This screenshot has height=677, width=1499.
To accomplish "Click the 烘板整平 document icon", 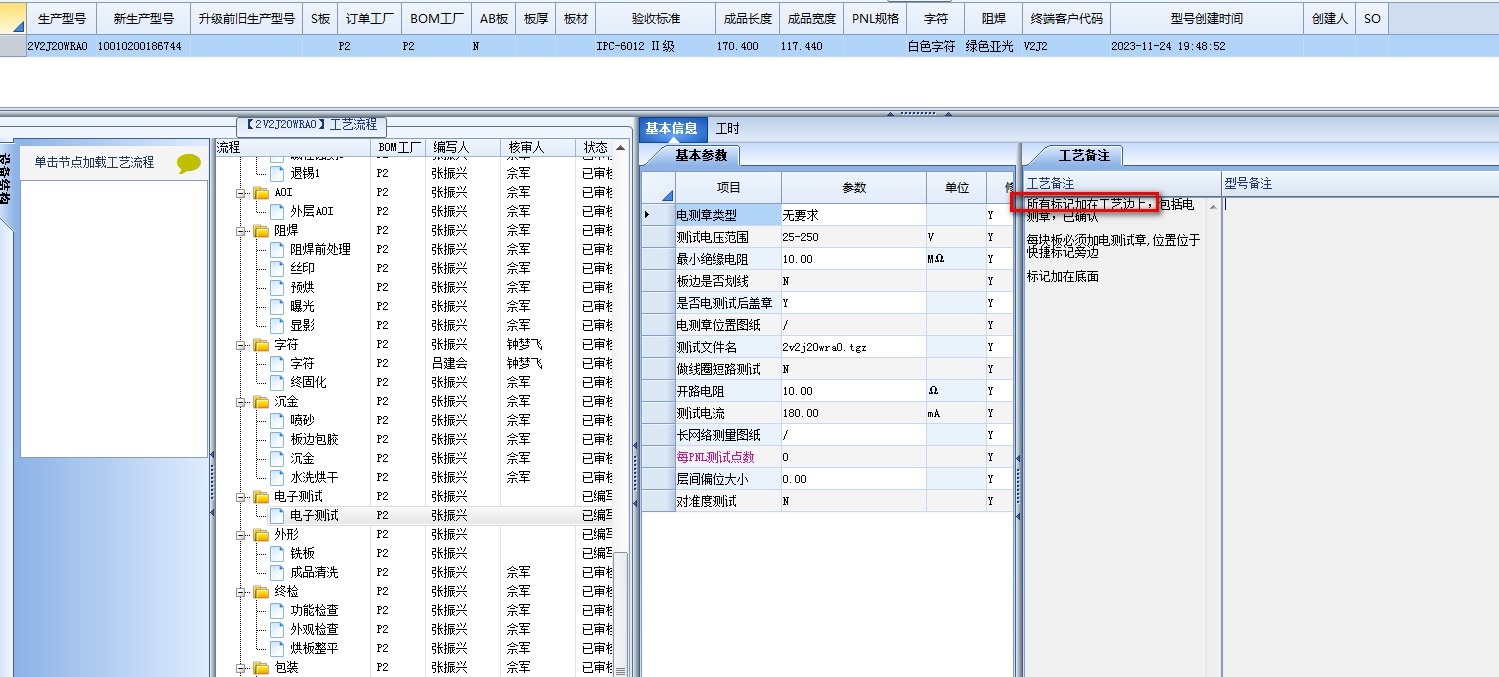I will point(278,649).
